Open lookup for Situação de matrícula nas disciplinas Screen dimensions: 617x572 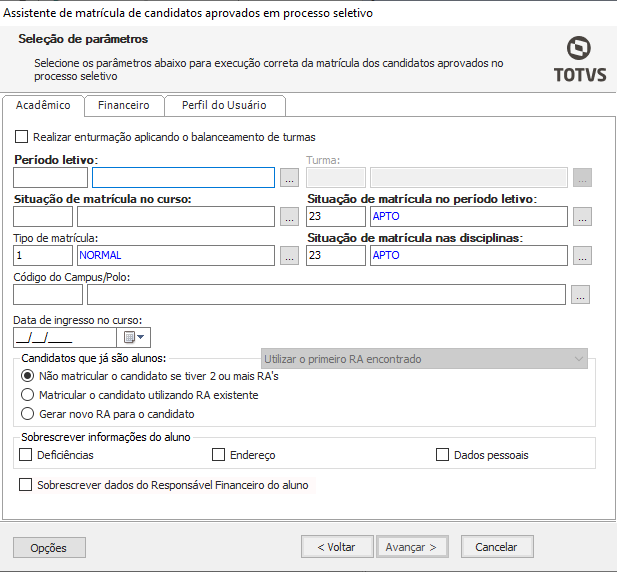pos(583,256)
